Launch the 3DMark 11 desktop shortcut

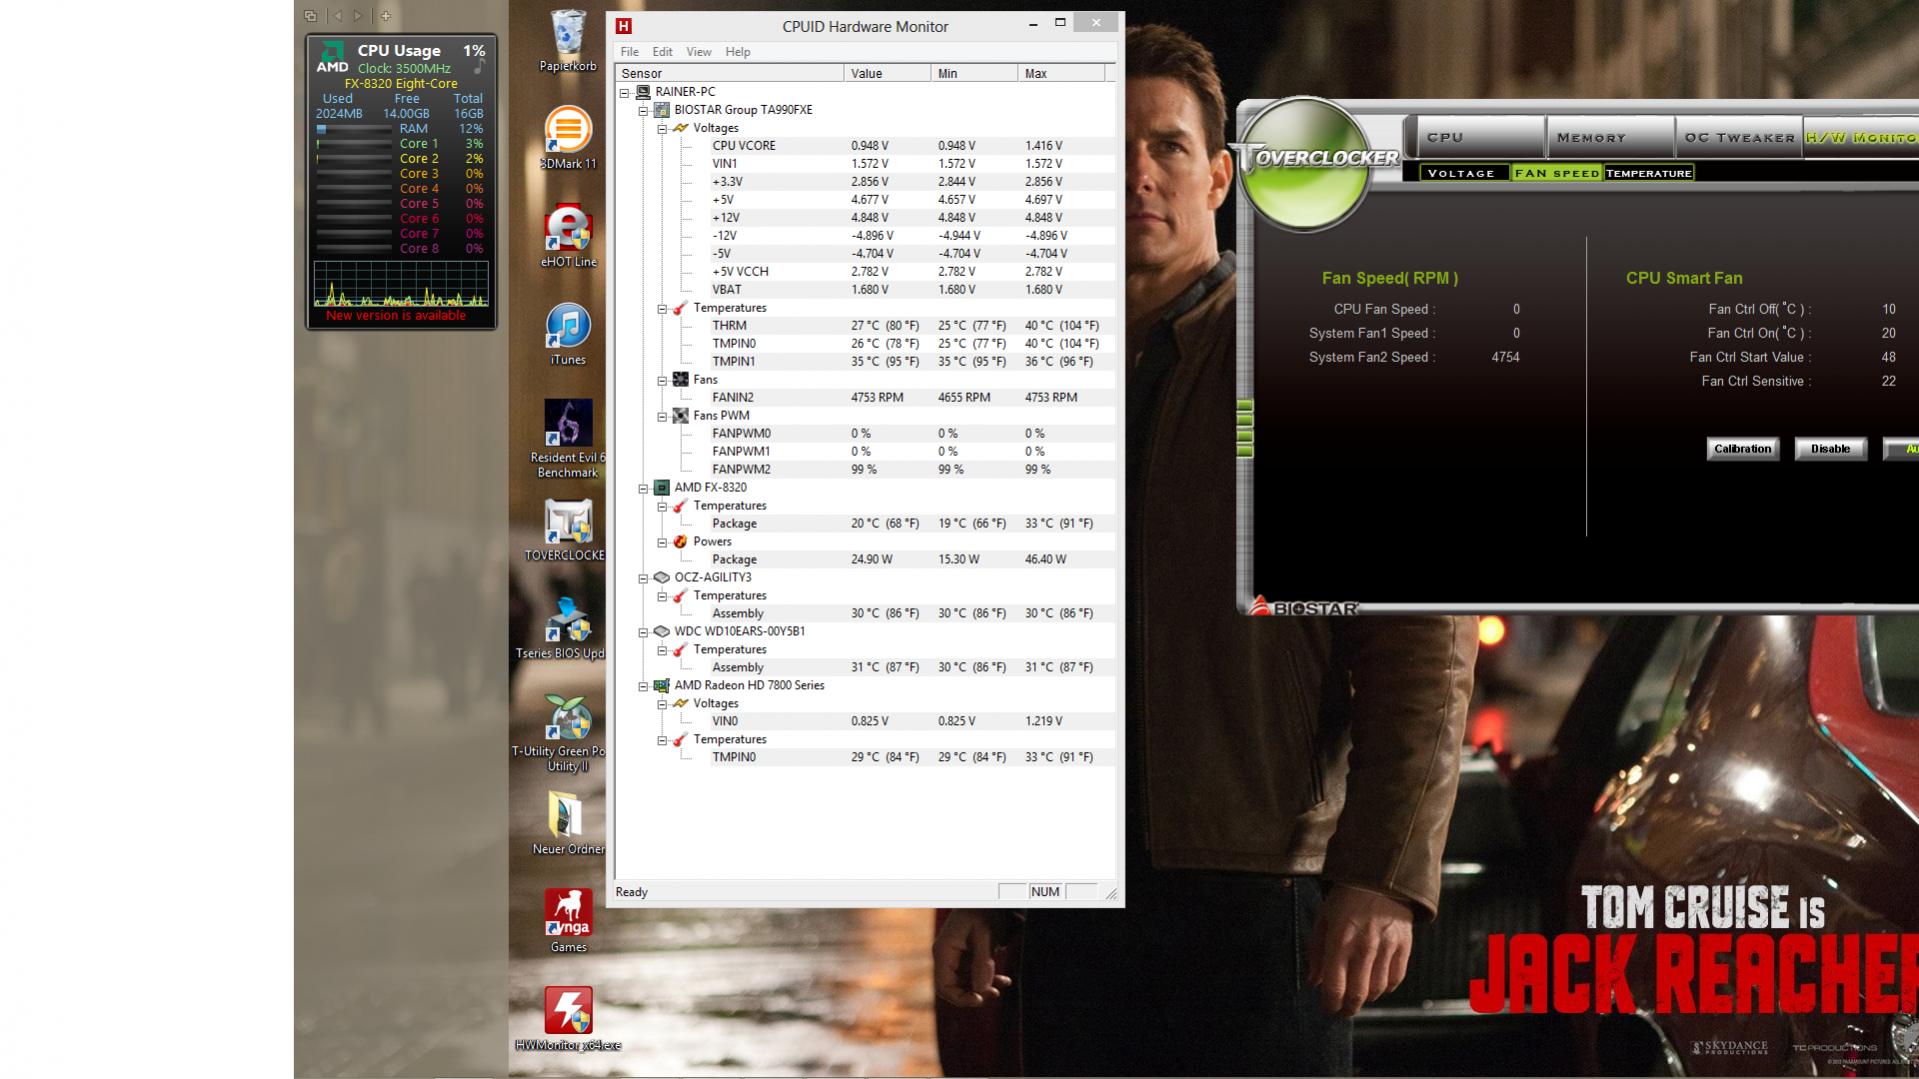568,138
